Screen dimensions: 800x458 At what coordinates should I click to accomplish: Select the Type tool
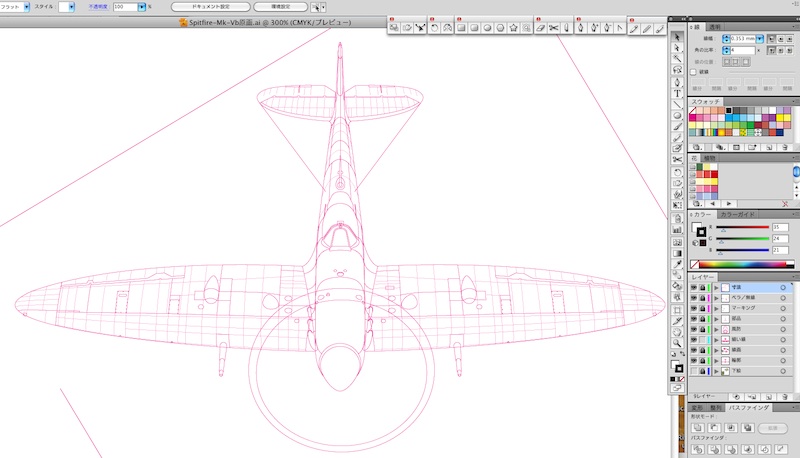(x=677, y=93)
